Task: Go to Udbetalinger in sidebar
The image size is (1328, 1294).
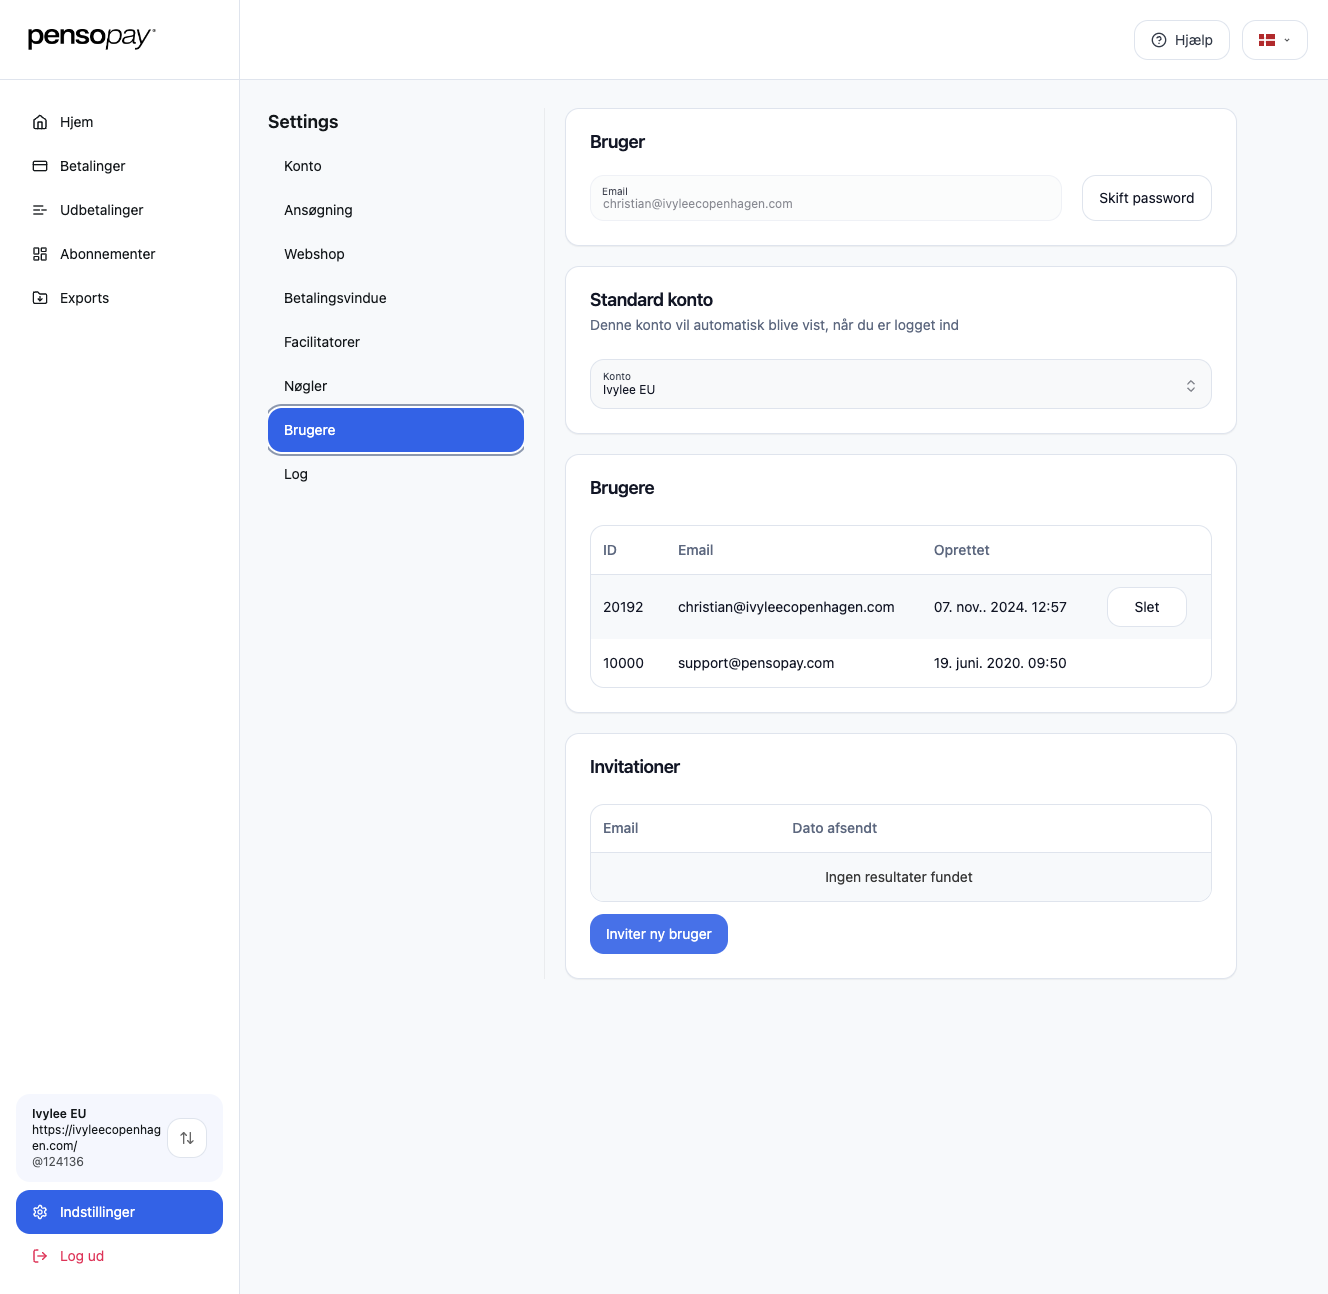Action: point(119,210)
